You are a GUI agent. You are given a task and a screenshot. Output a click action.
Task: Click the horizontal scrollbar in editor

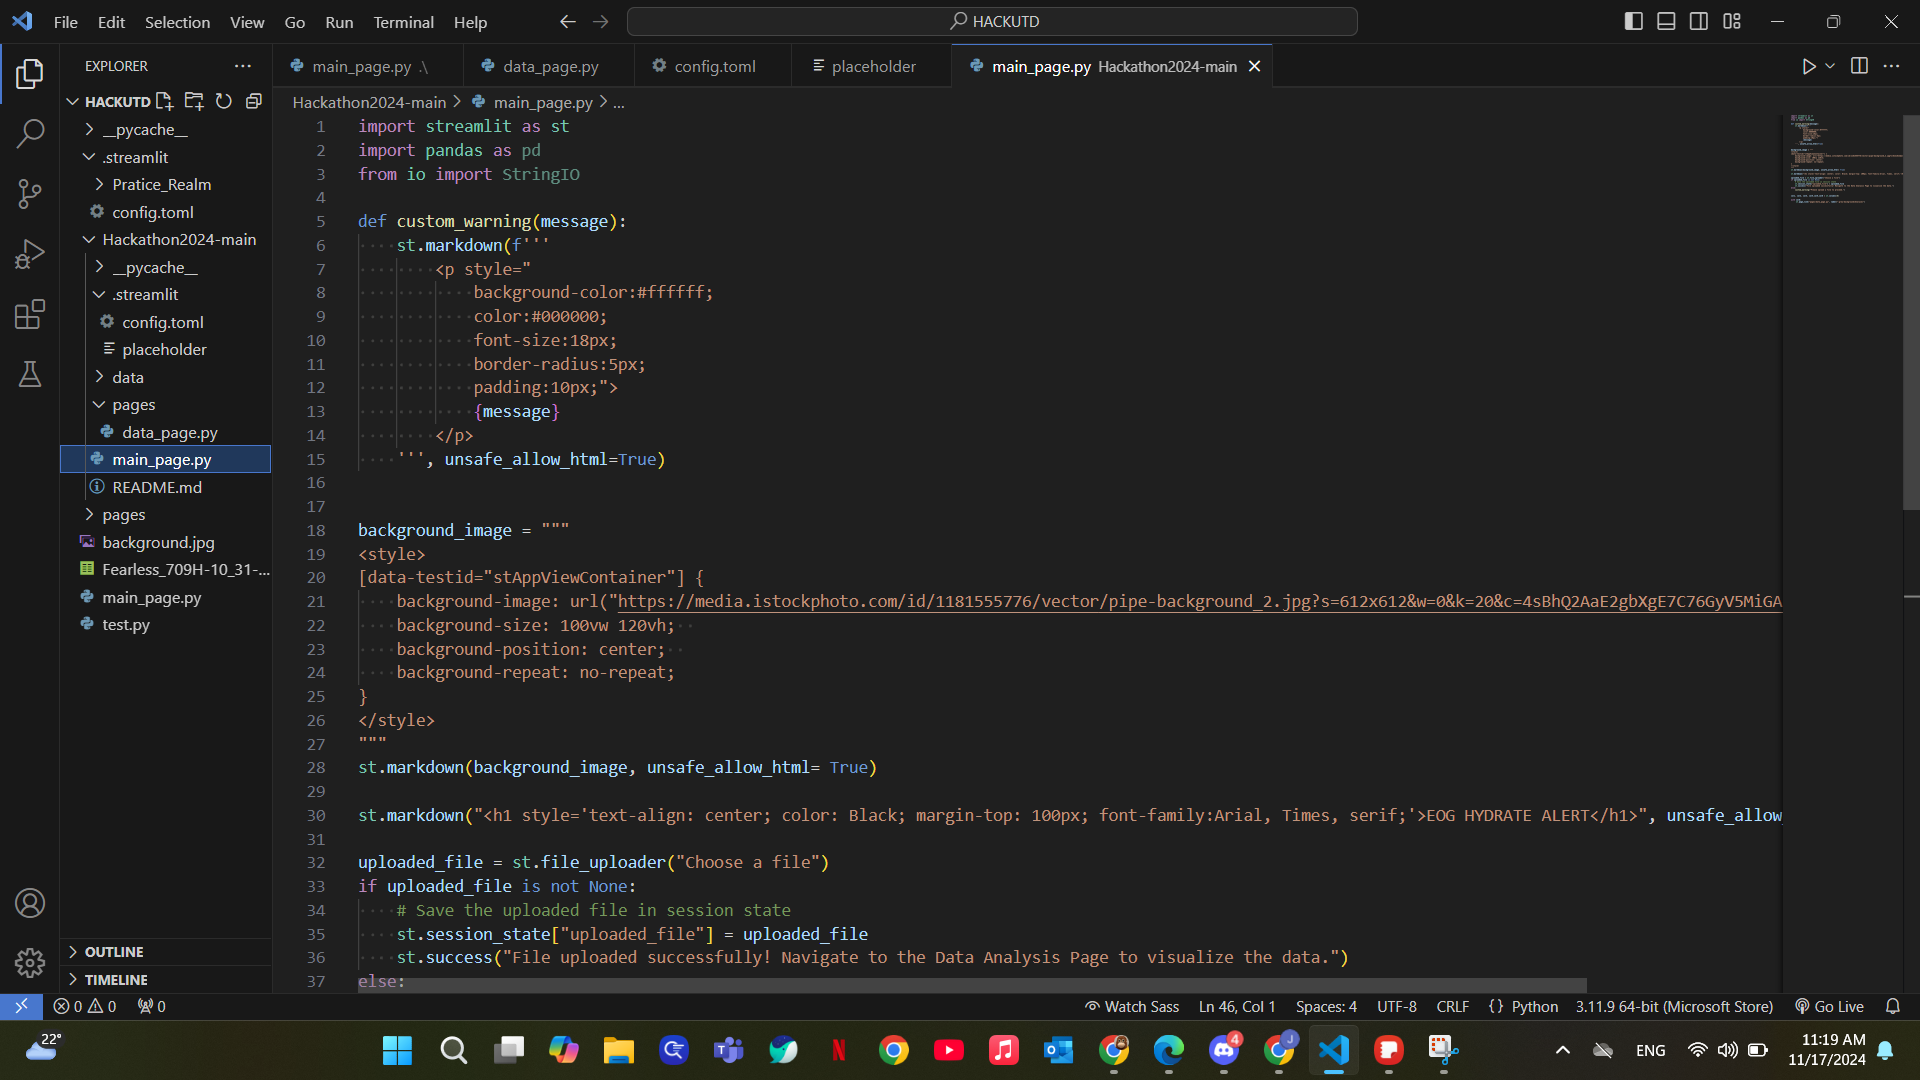(x=970, y=986)
